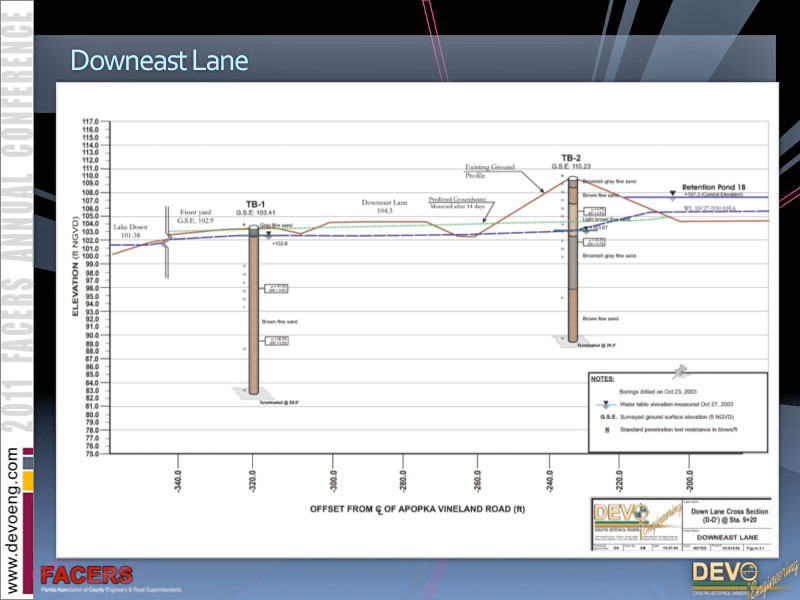Viewport: 800px width, 600px height.
Task: Click the TB-2 boring column
Action: pyautogui.click(x=573, y=260)
